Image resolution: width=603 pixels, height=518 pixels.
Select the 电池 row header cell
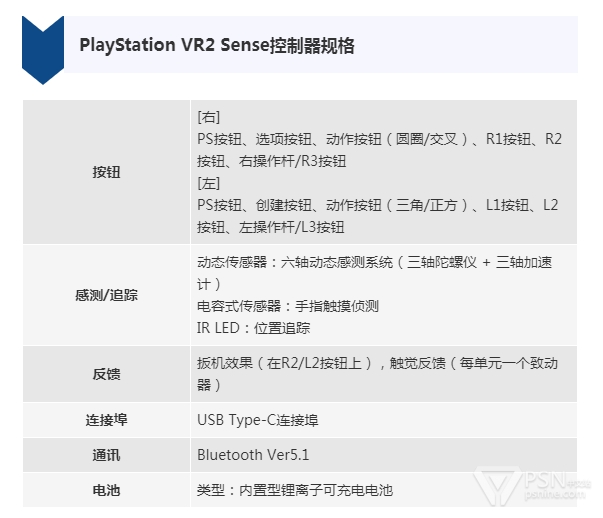point(106,490)
